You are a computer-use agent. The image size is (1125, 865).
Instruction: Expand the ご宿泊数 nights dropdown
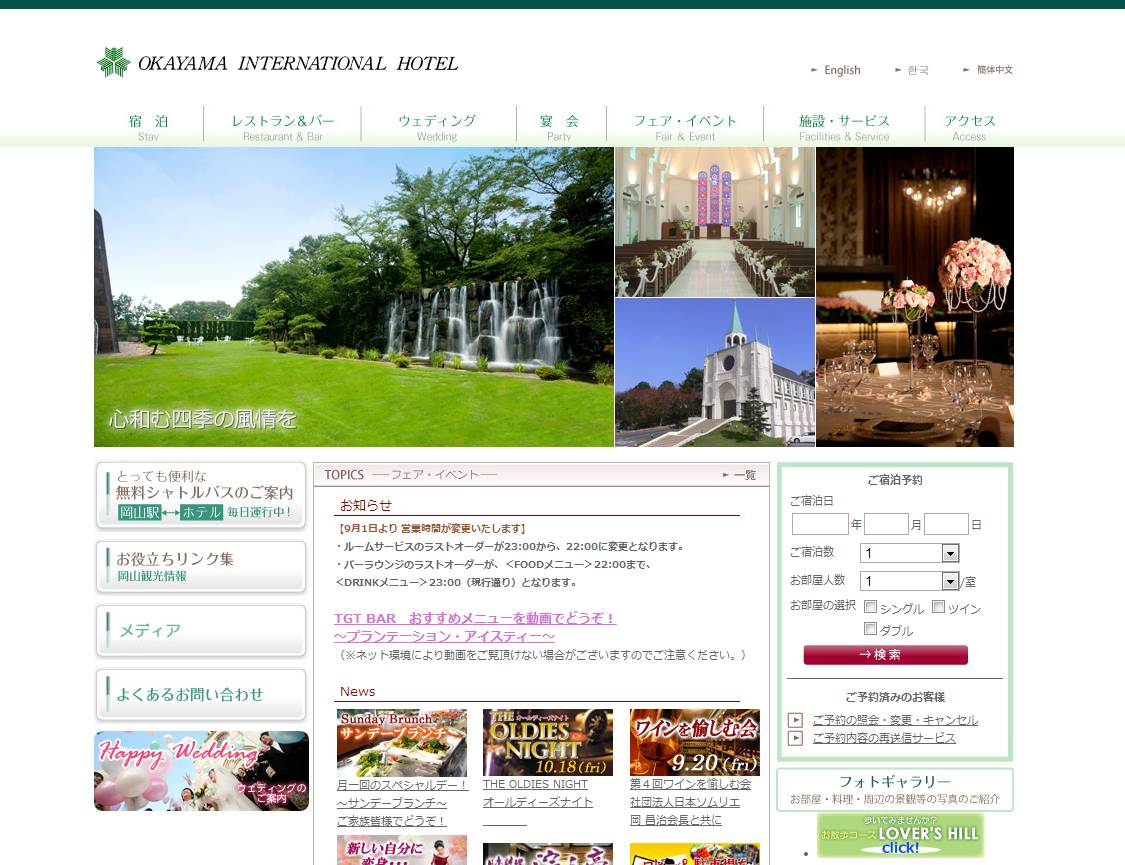[950, 553]
